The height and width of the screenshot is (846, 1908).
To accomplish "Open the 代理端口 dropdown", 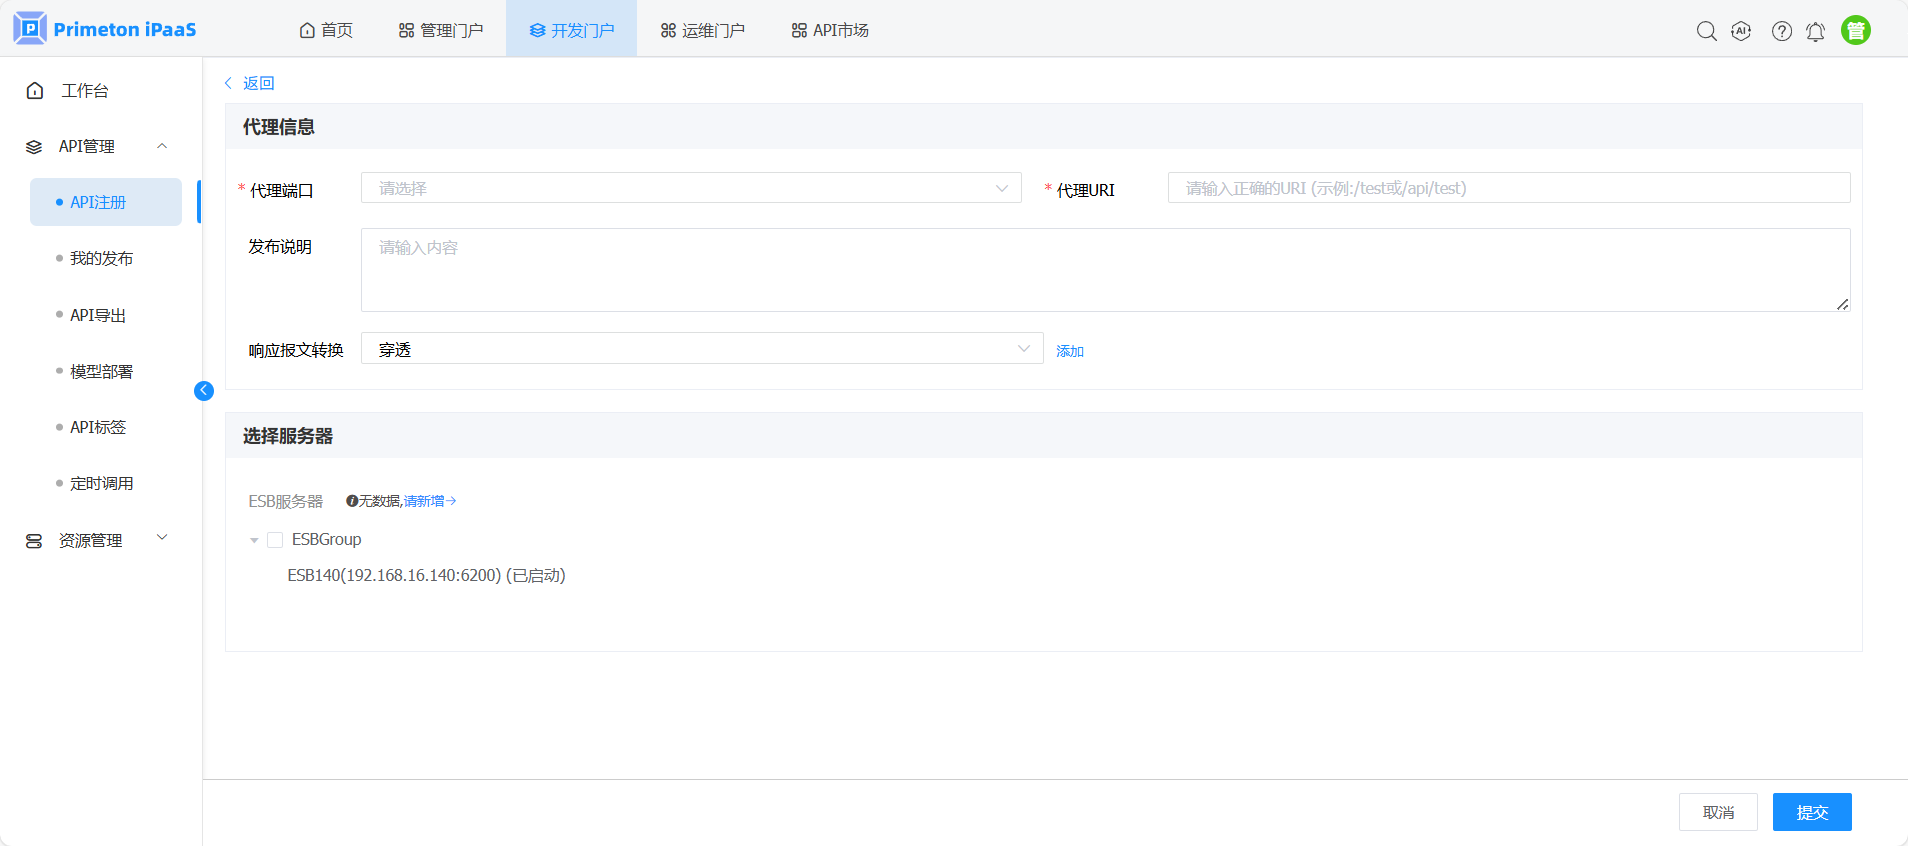I will pos(690,188).
